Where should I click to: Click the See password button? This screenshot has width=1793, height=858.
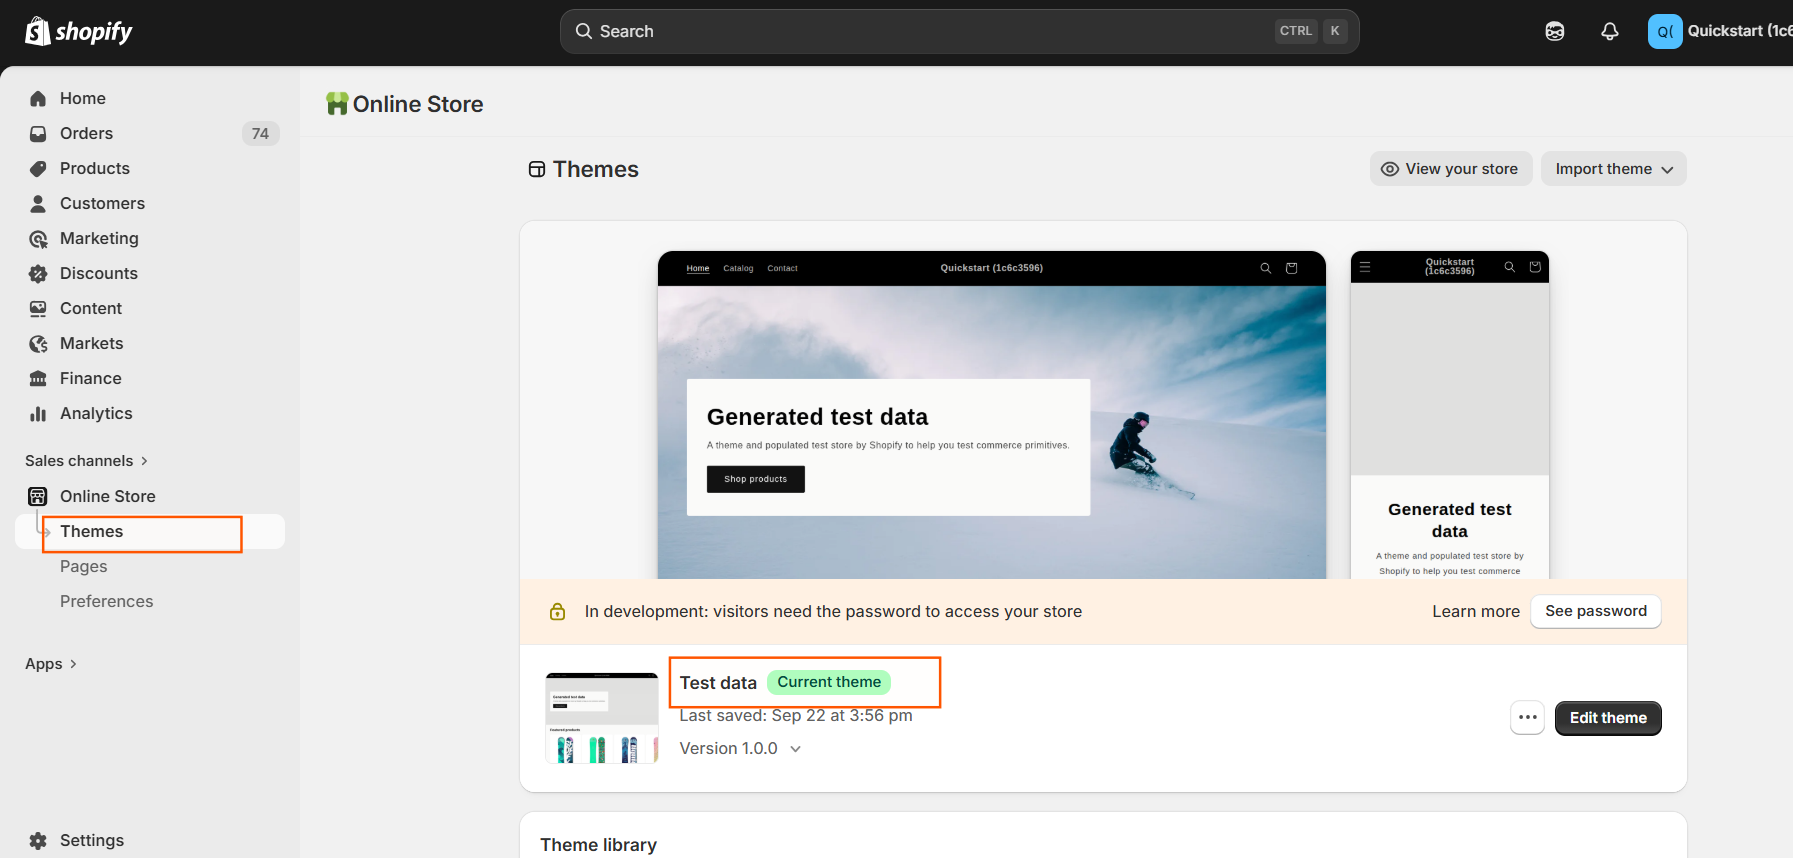pos(1595,612)
